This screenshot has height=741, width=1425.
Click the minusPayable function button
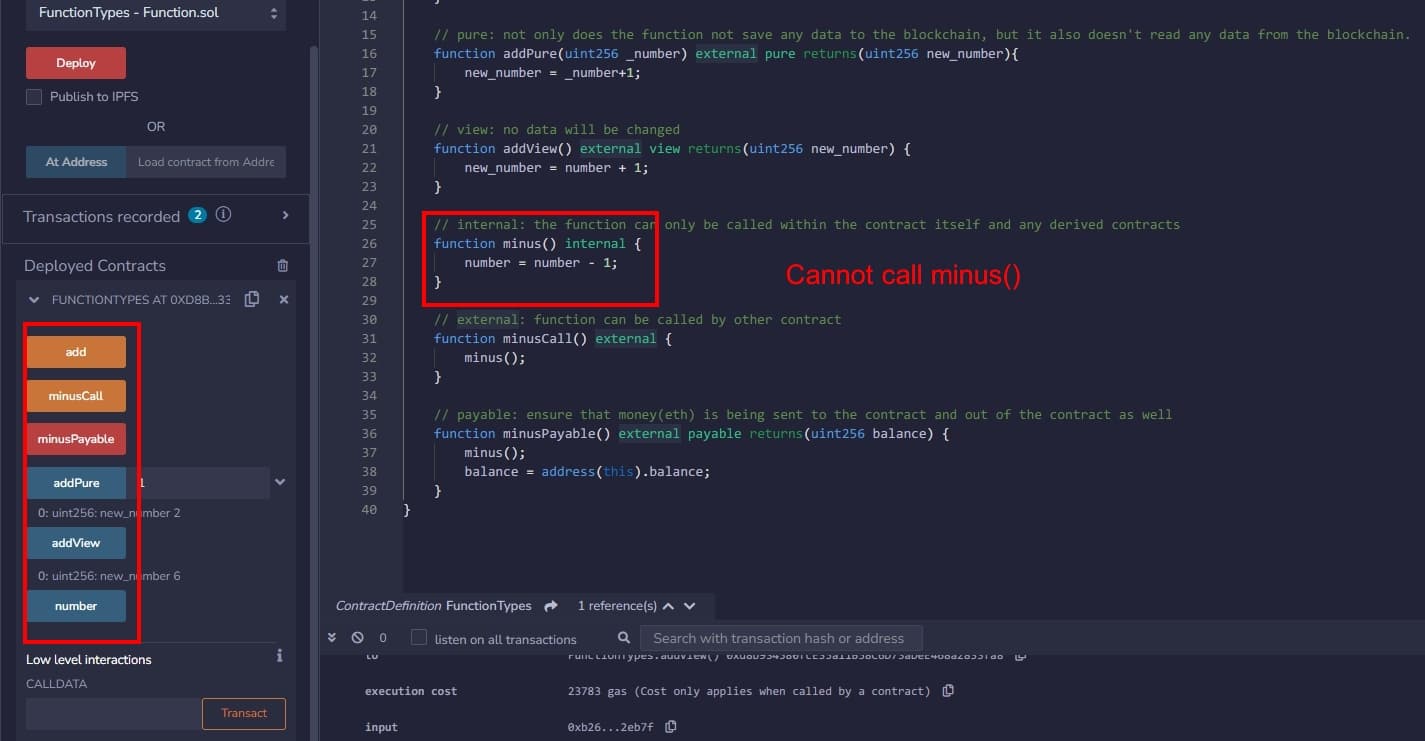76,439
